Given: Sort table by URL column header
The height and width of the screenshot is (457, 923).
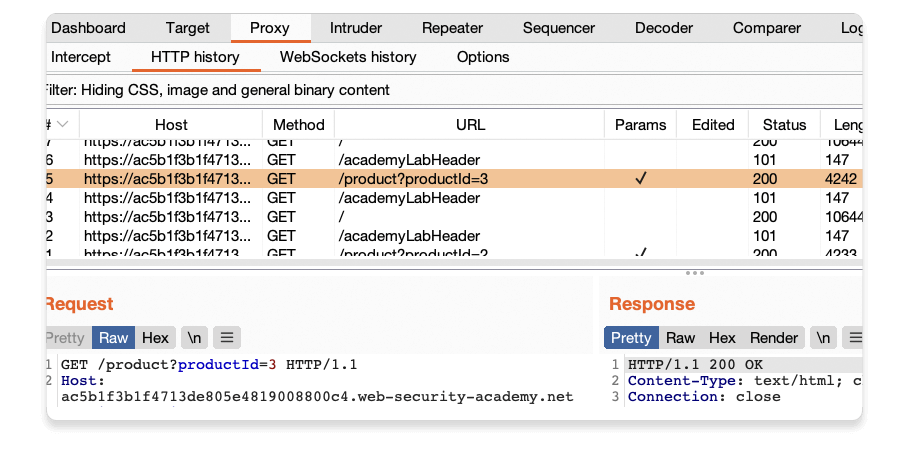Looking at the screenshot, I should point(470,125).
